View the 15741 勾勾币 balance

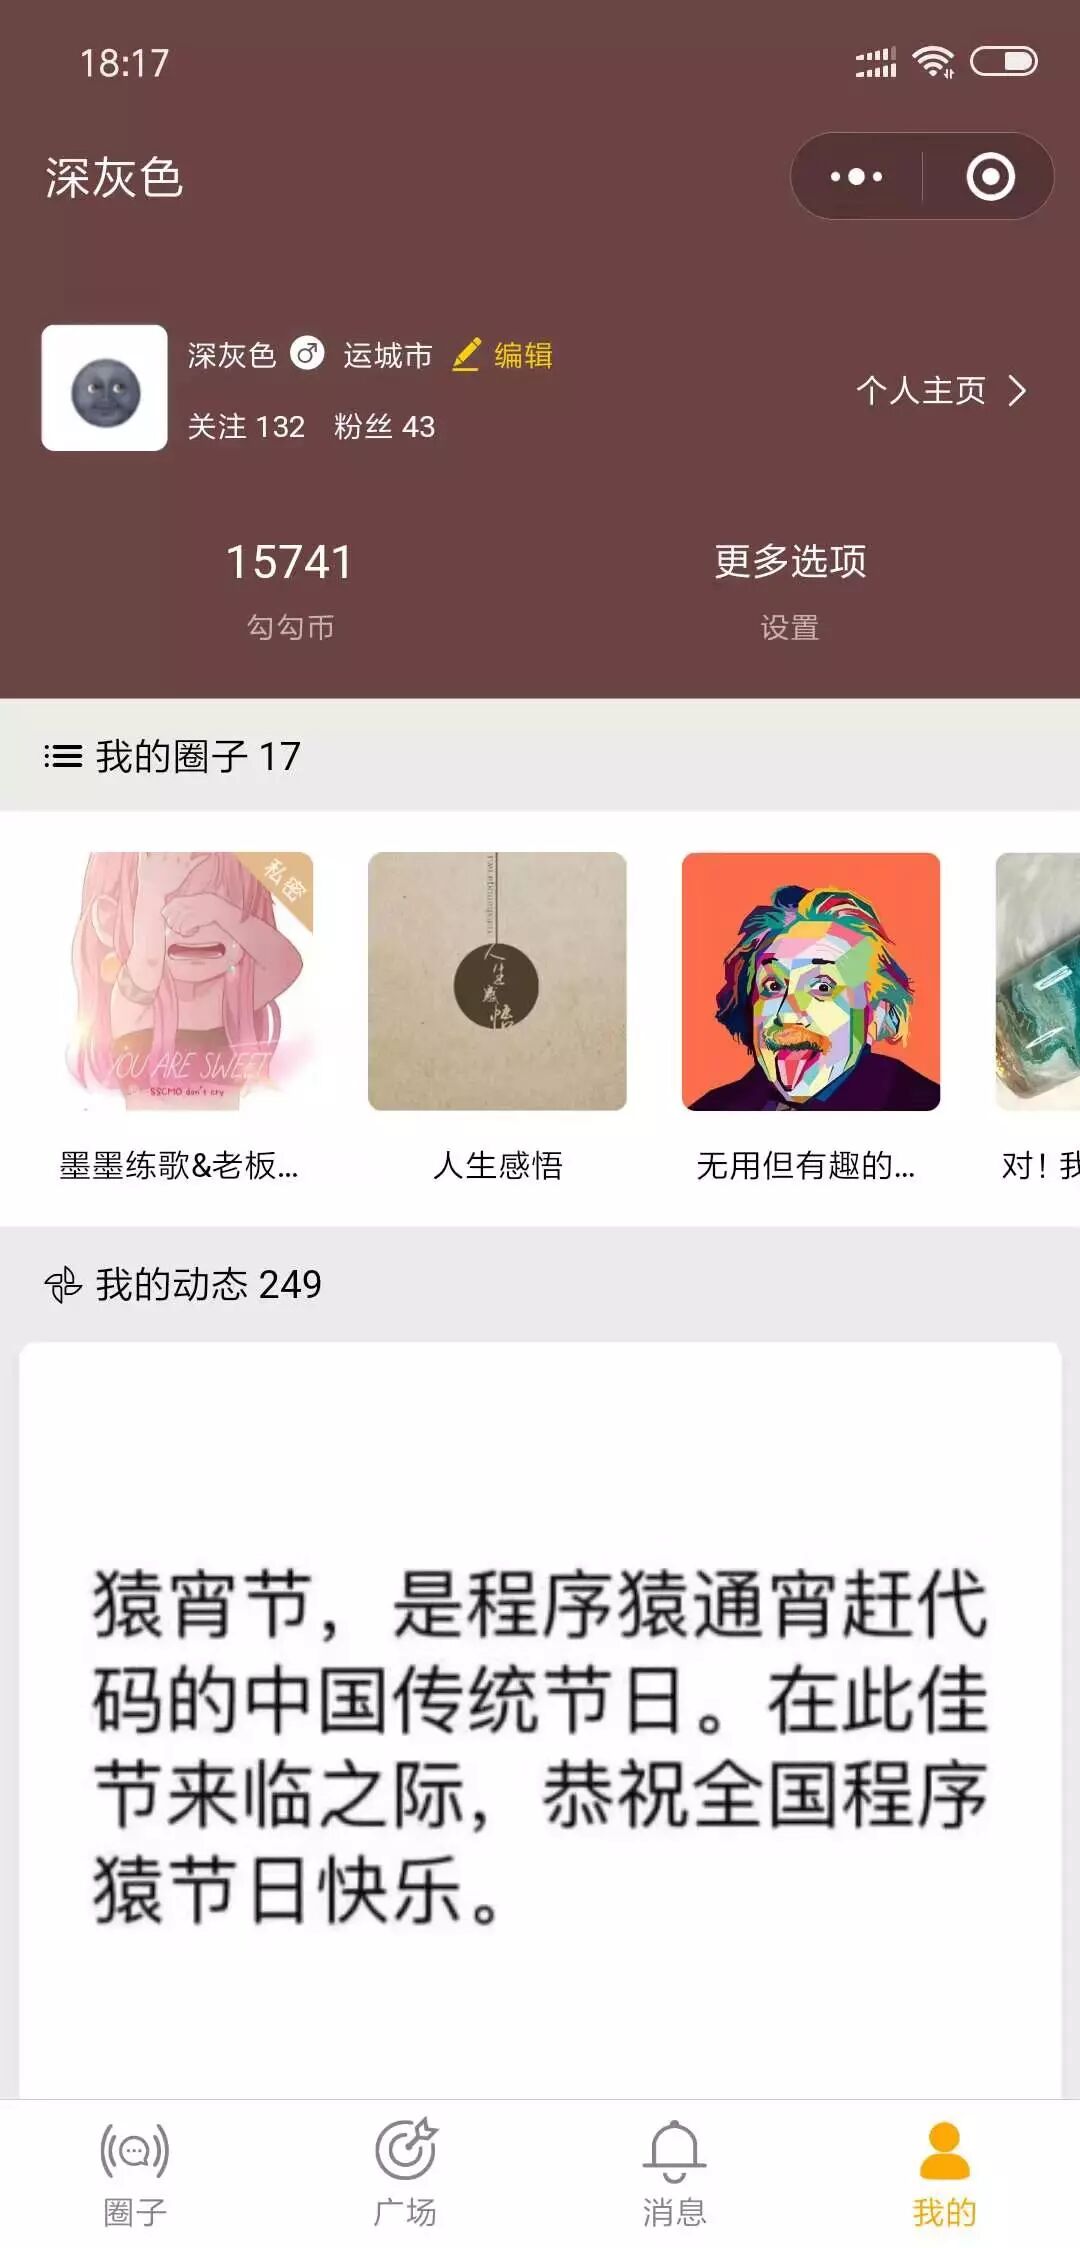pos(289,590)
